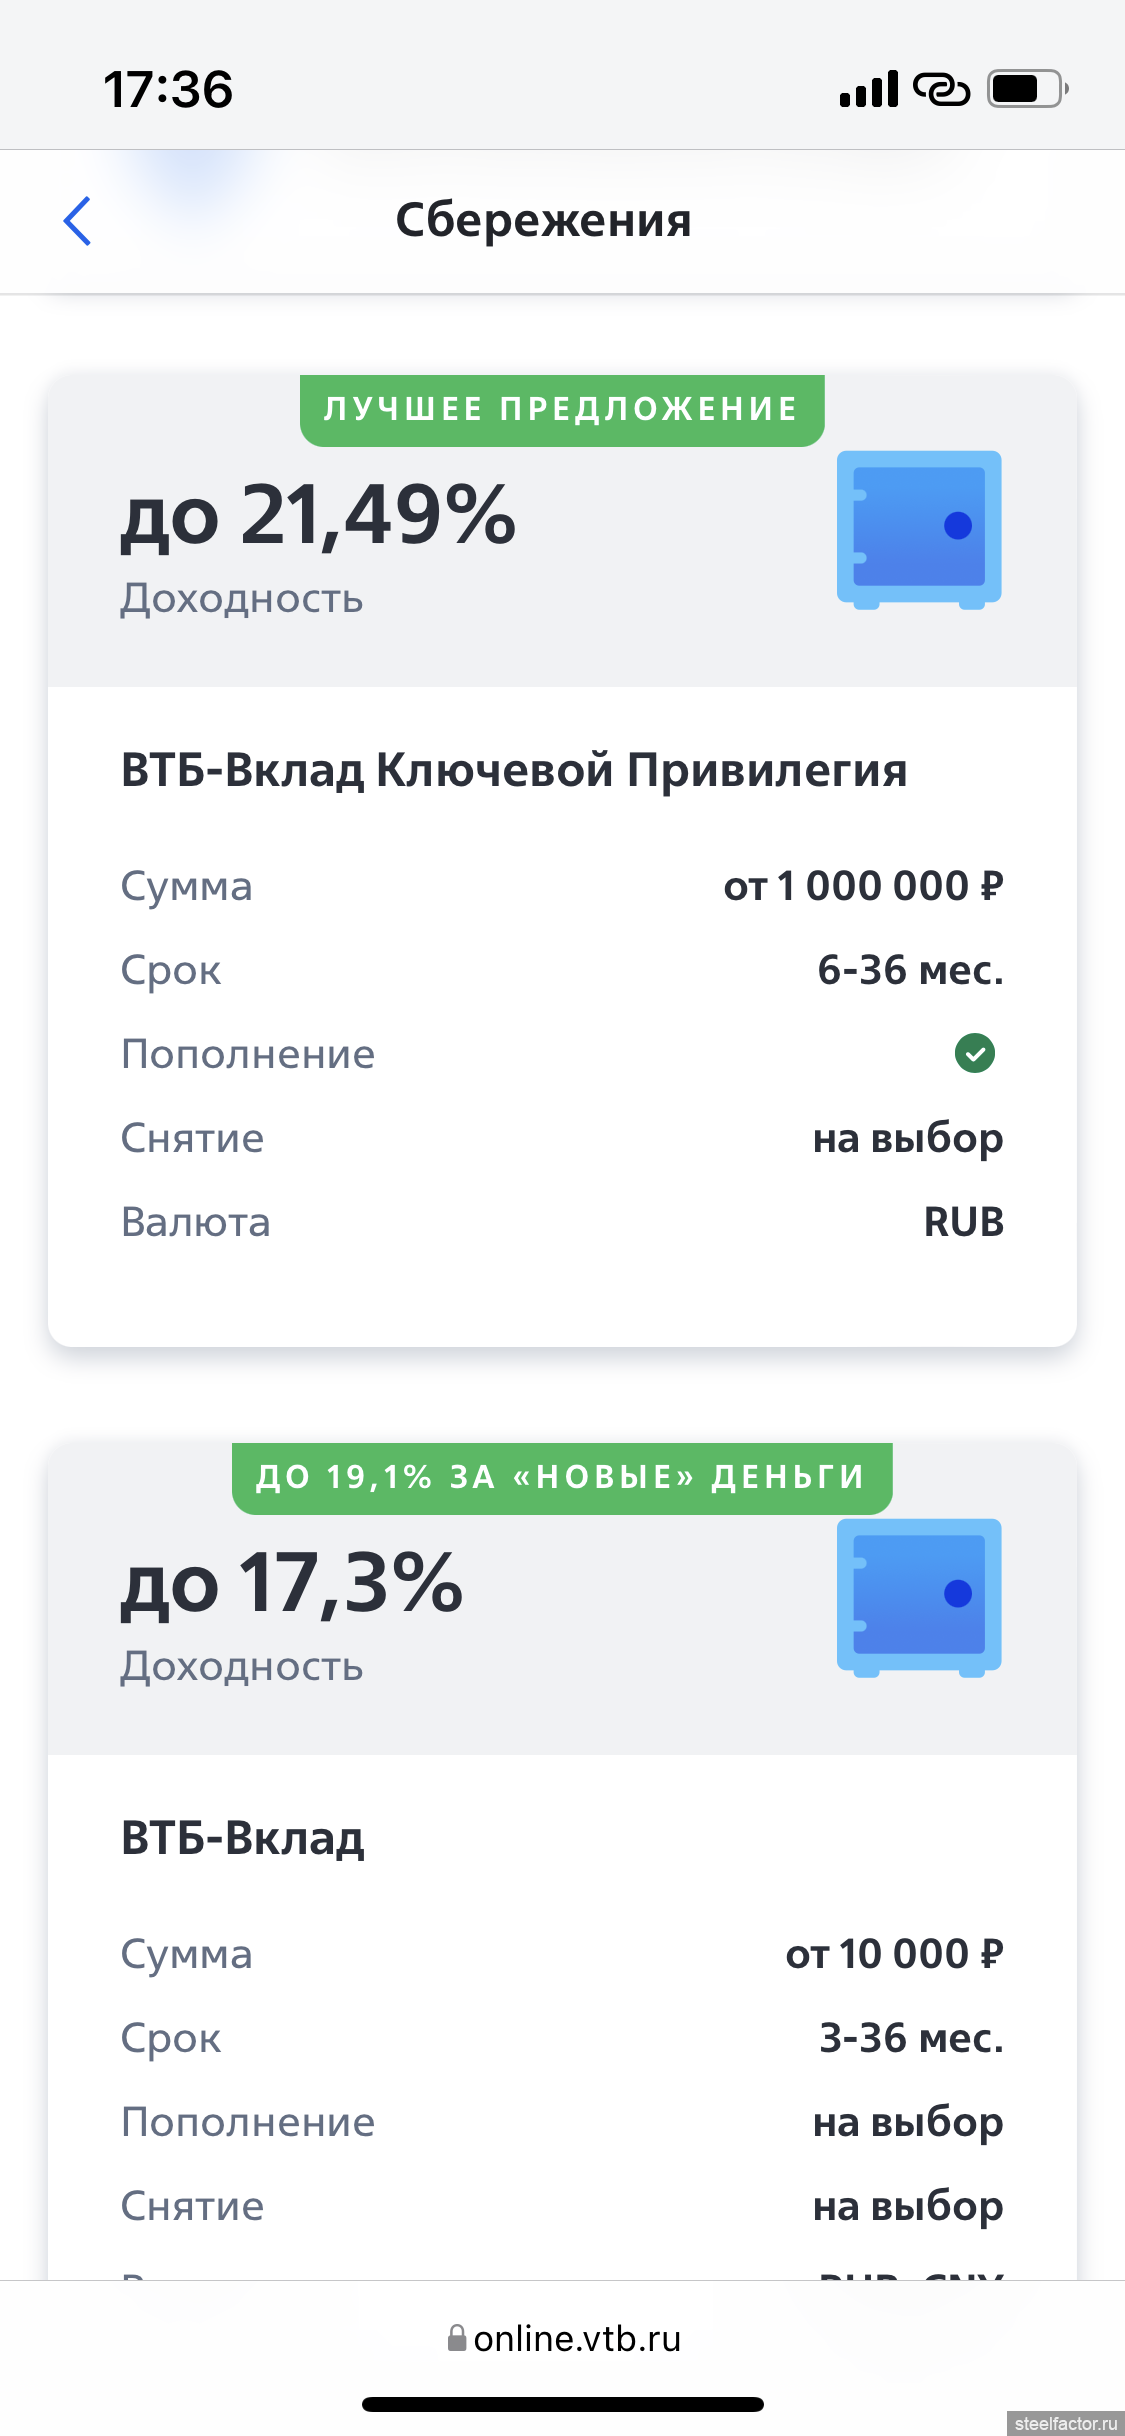1125x2436 pixels.
Task: Tap the battery status icon
Action: click(x=1027, y=89)
